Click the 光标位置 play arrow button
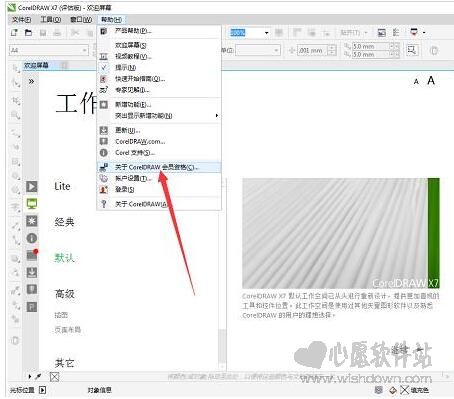 [42, 390]
